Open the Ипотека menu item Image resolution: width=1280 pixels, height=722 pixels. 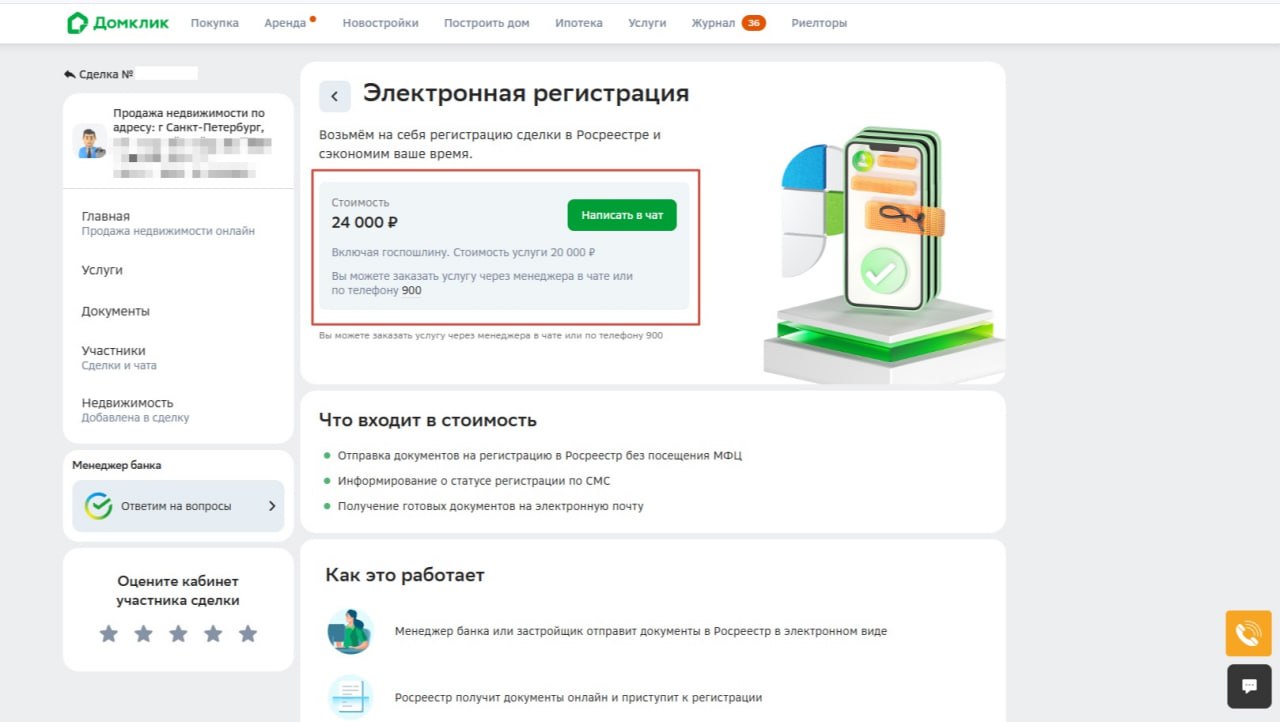579,23
